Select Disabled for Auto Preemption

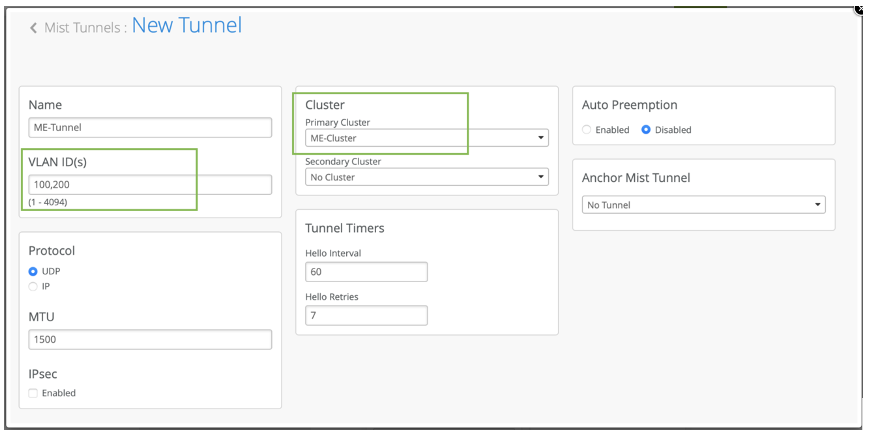point(646,130)
